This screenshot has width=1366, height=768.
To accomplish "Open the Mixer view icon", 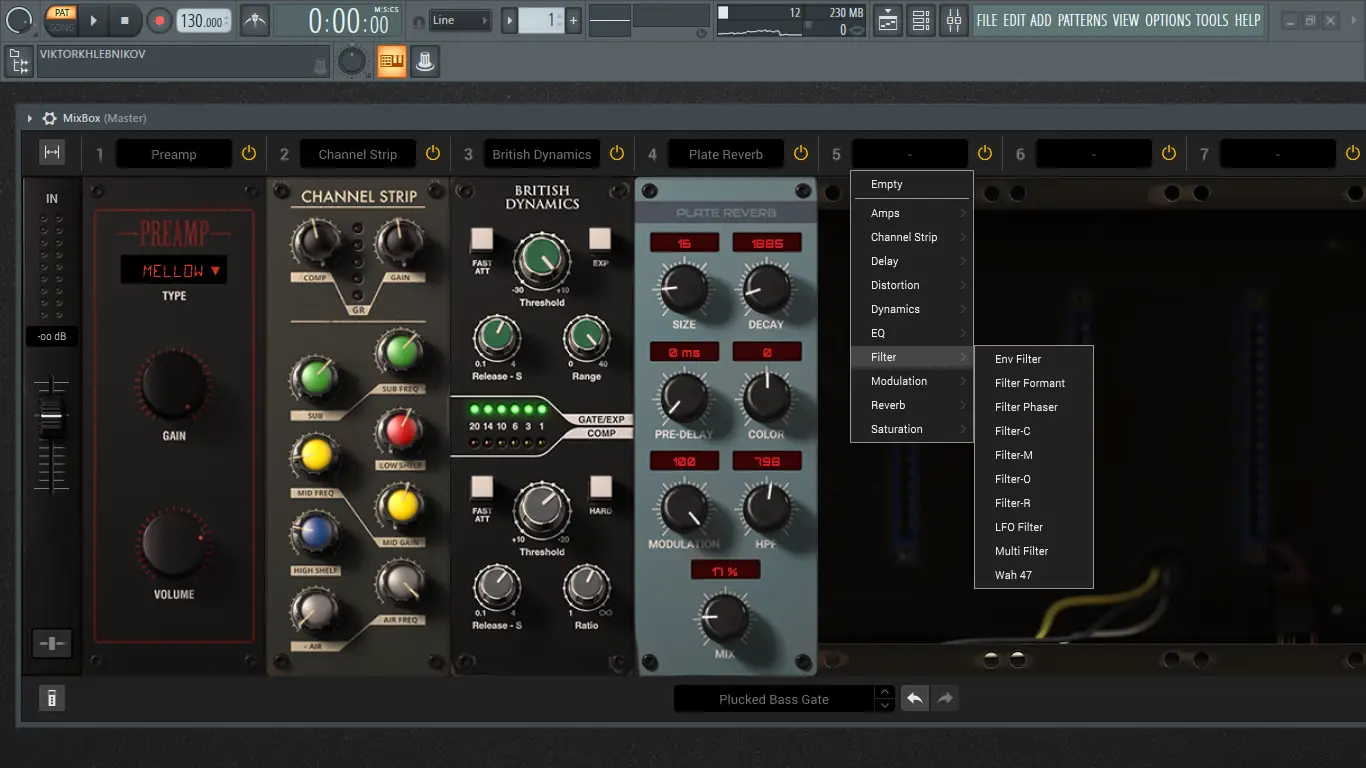I will (x=954, y=20).
